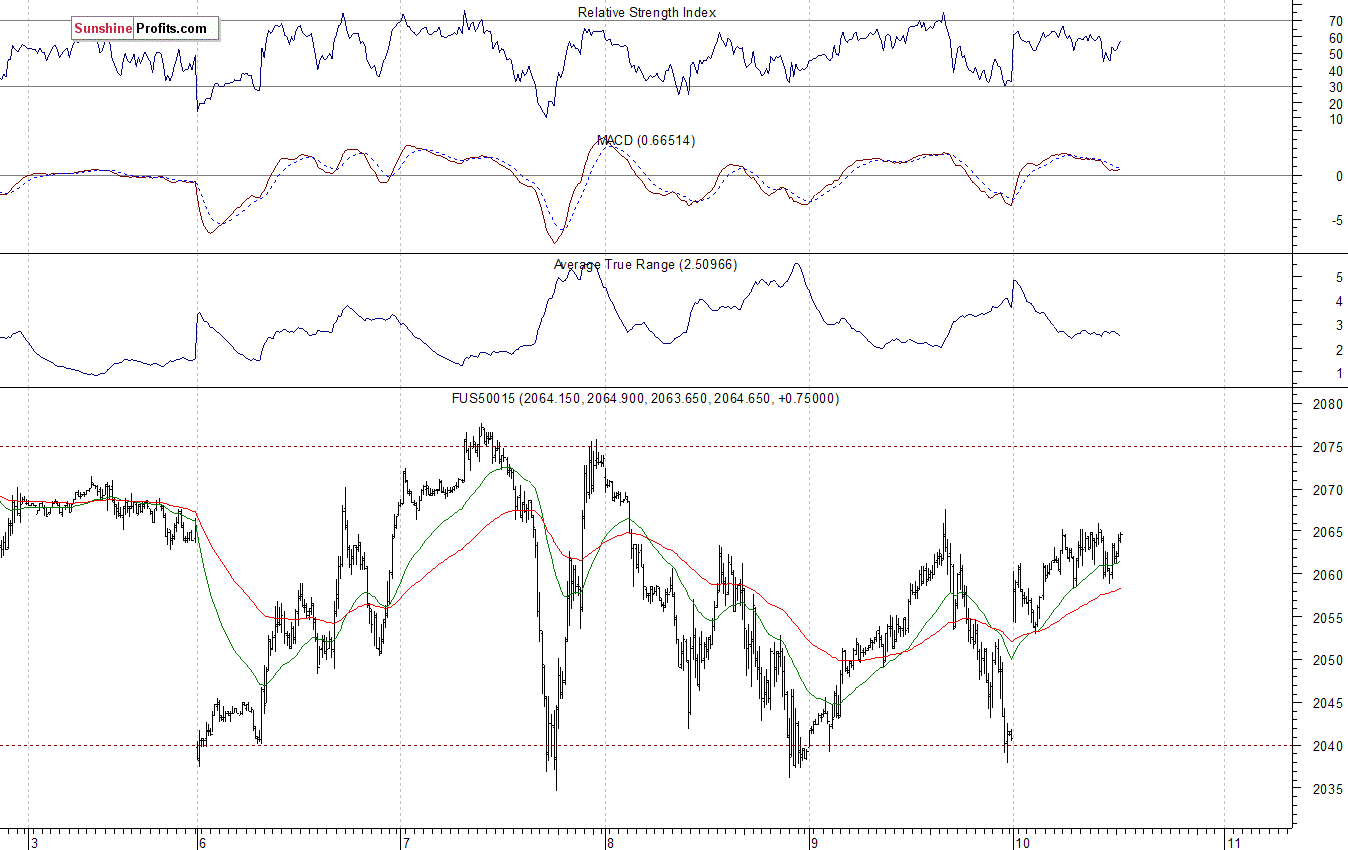This screenshot has height=850, width=1348.
Task: Click the 2040 price axis label
Action: coord(1328,746)
